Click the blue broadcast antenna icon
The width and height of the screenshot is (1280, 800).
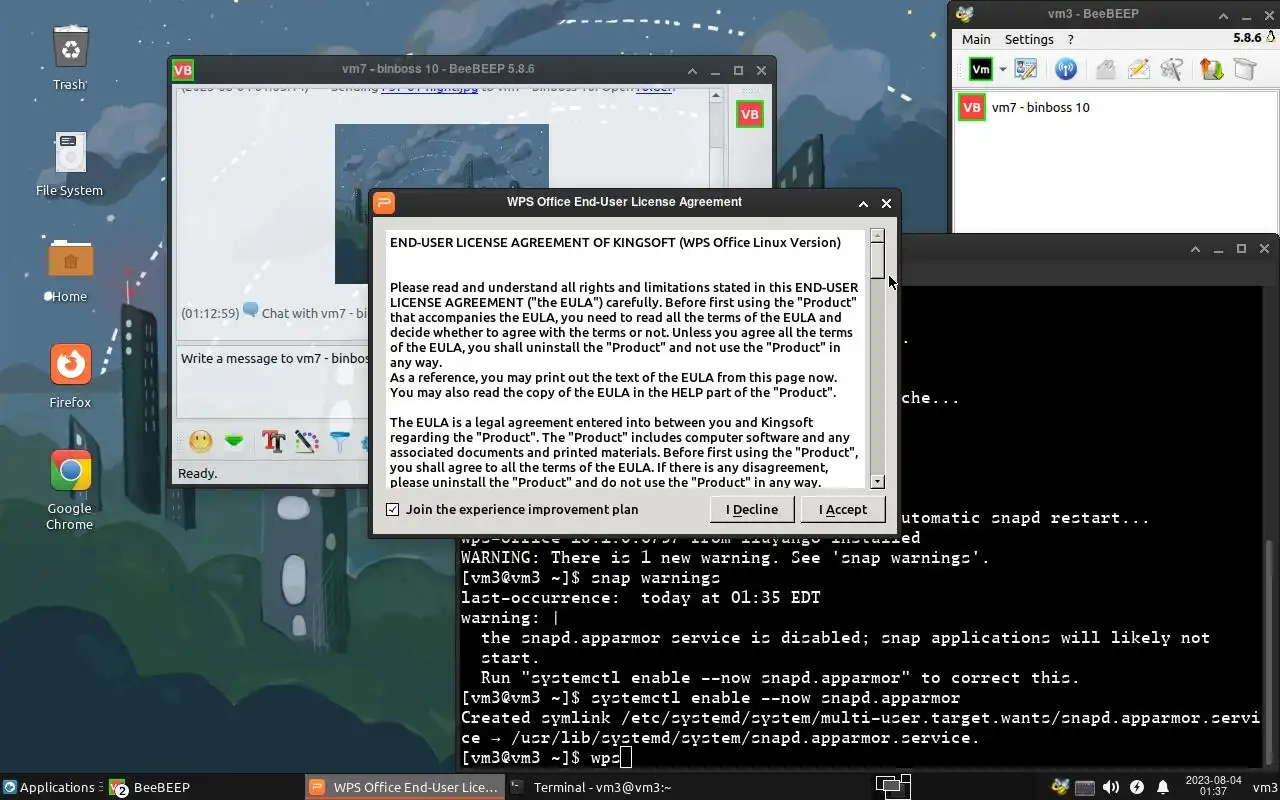click(x=1066, y=69)
